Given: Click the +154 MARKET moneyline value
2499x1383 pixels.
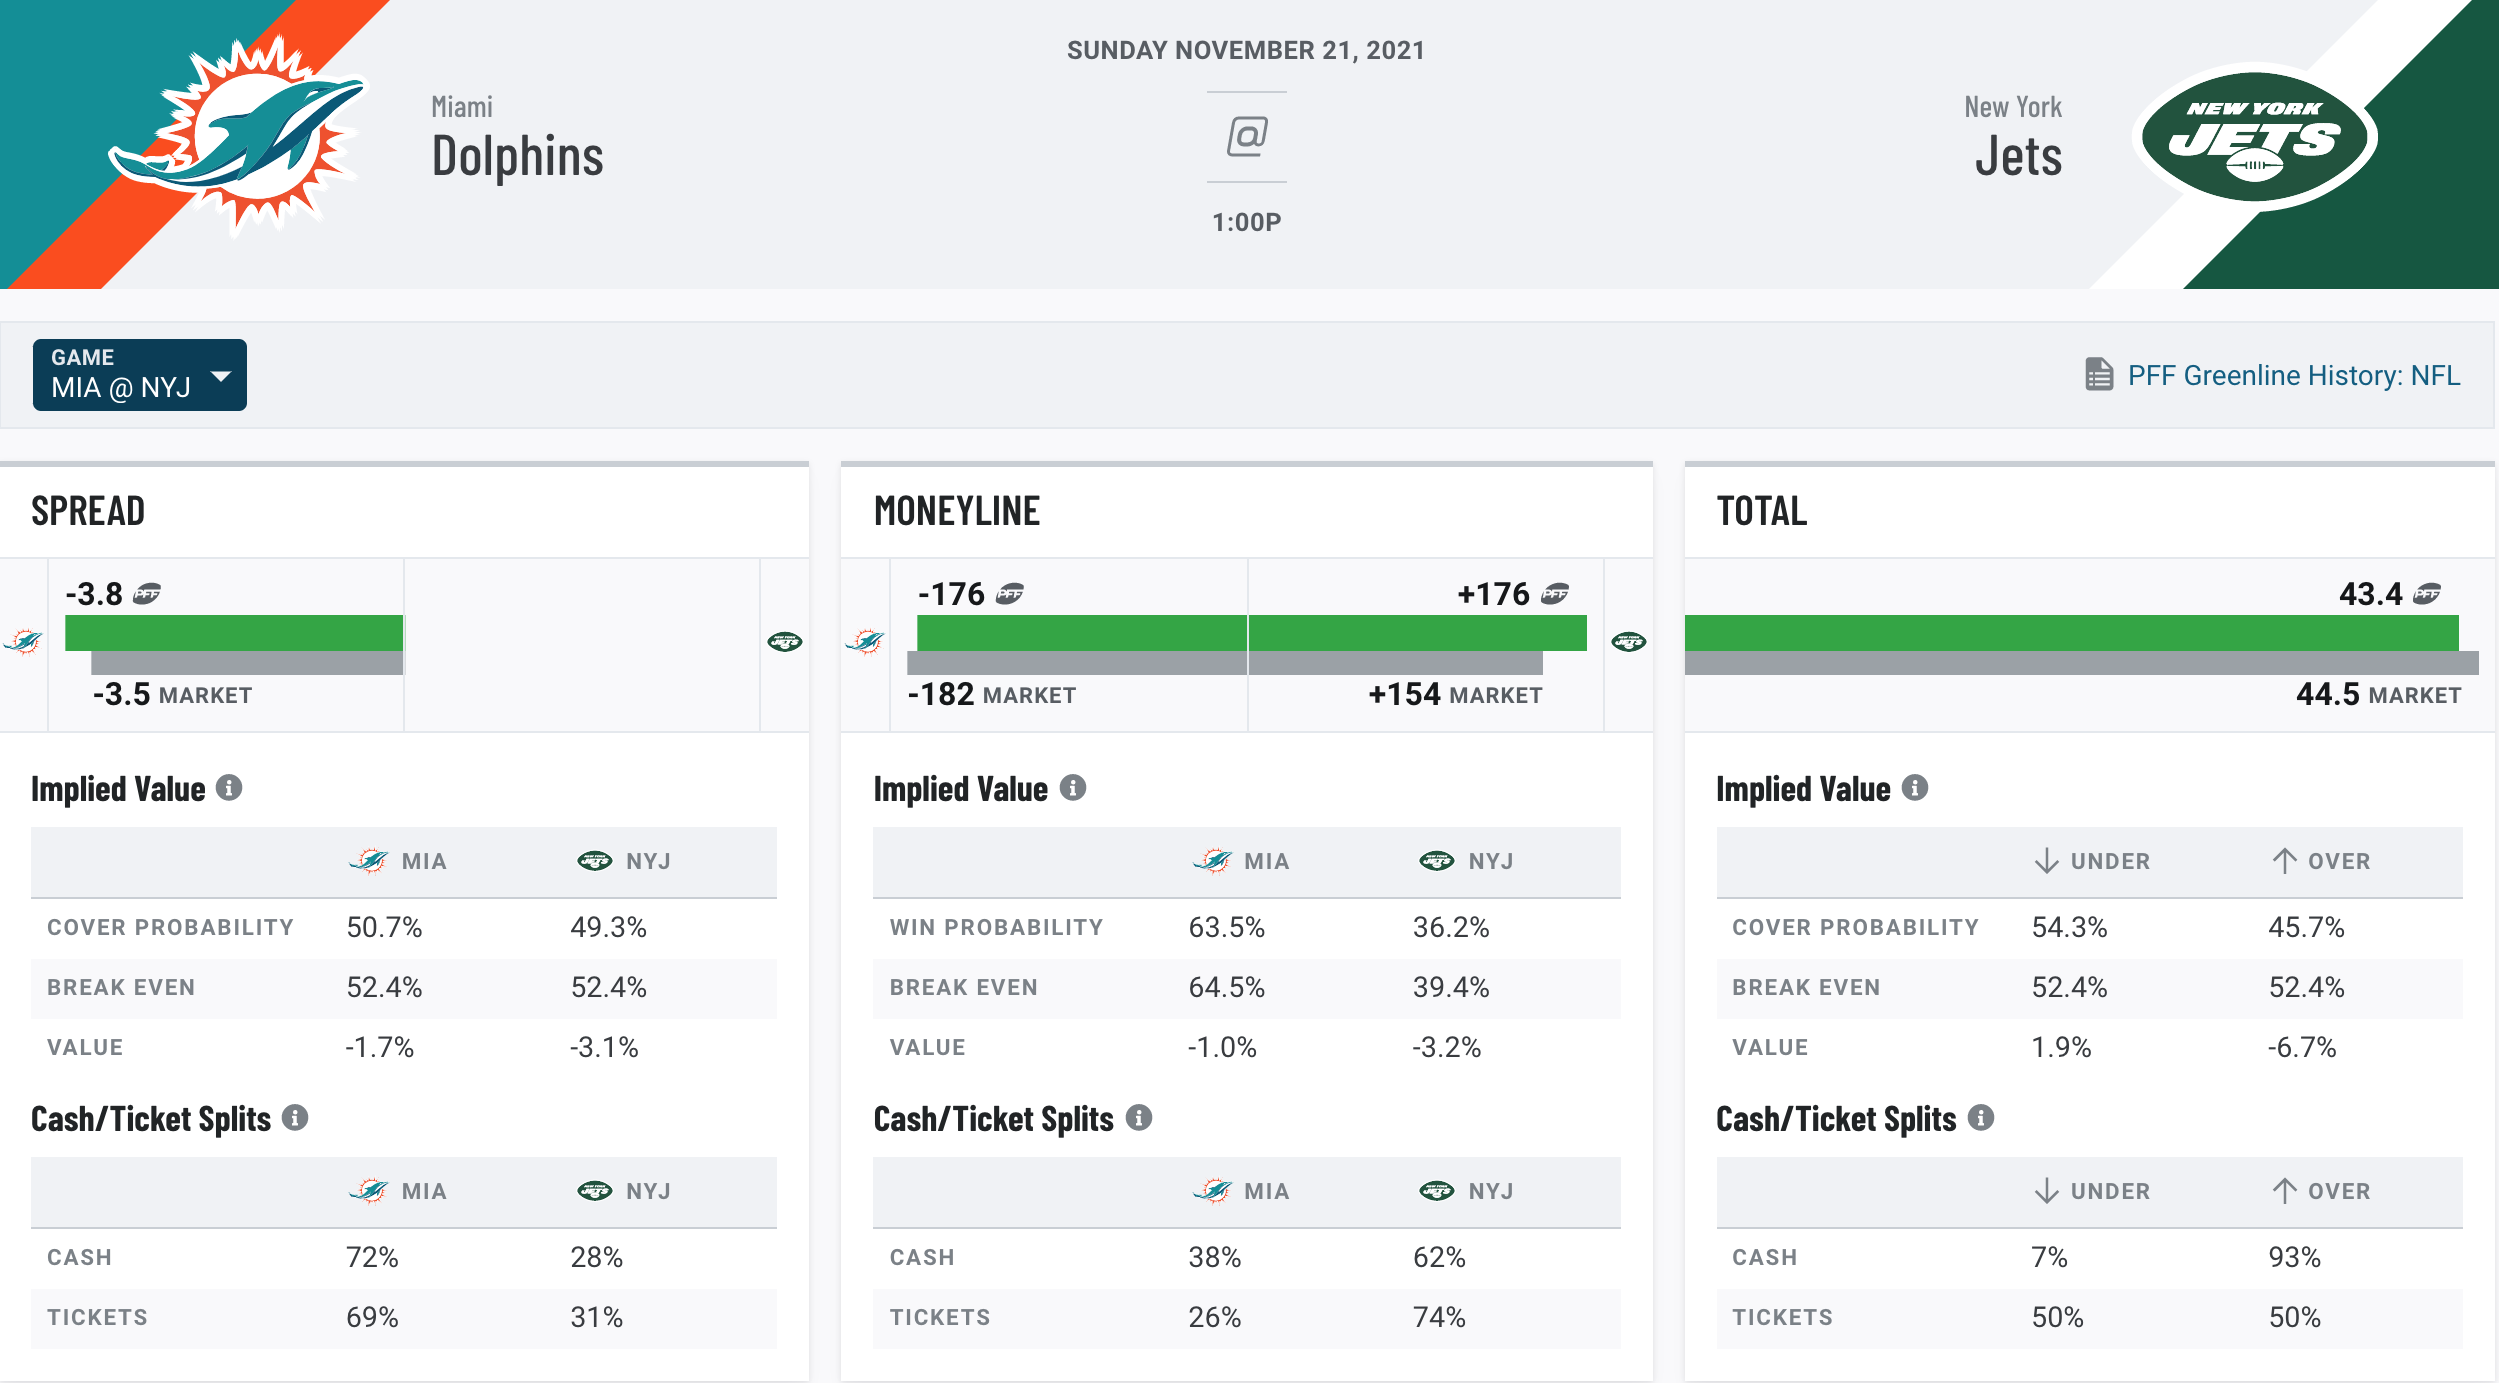Looking at the screenshot, I should pyautogui.click(x=1455, y=694).
